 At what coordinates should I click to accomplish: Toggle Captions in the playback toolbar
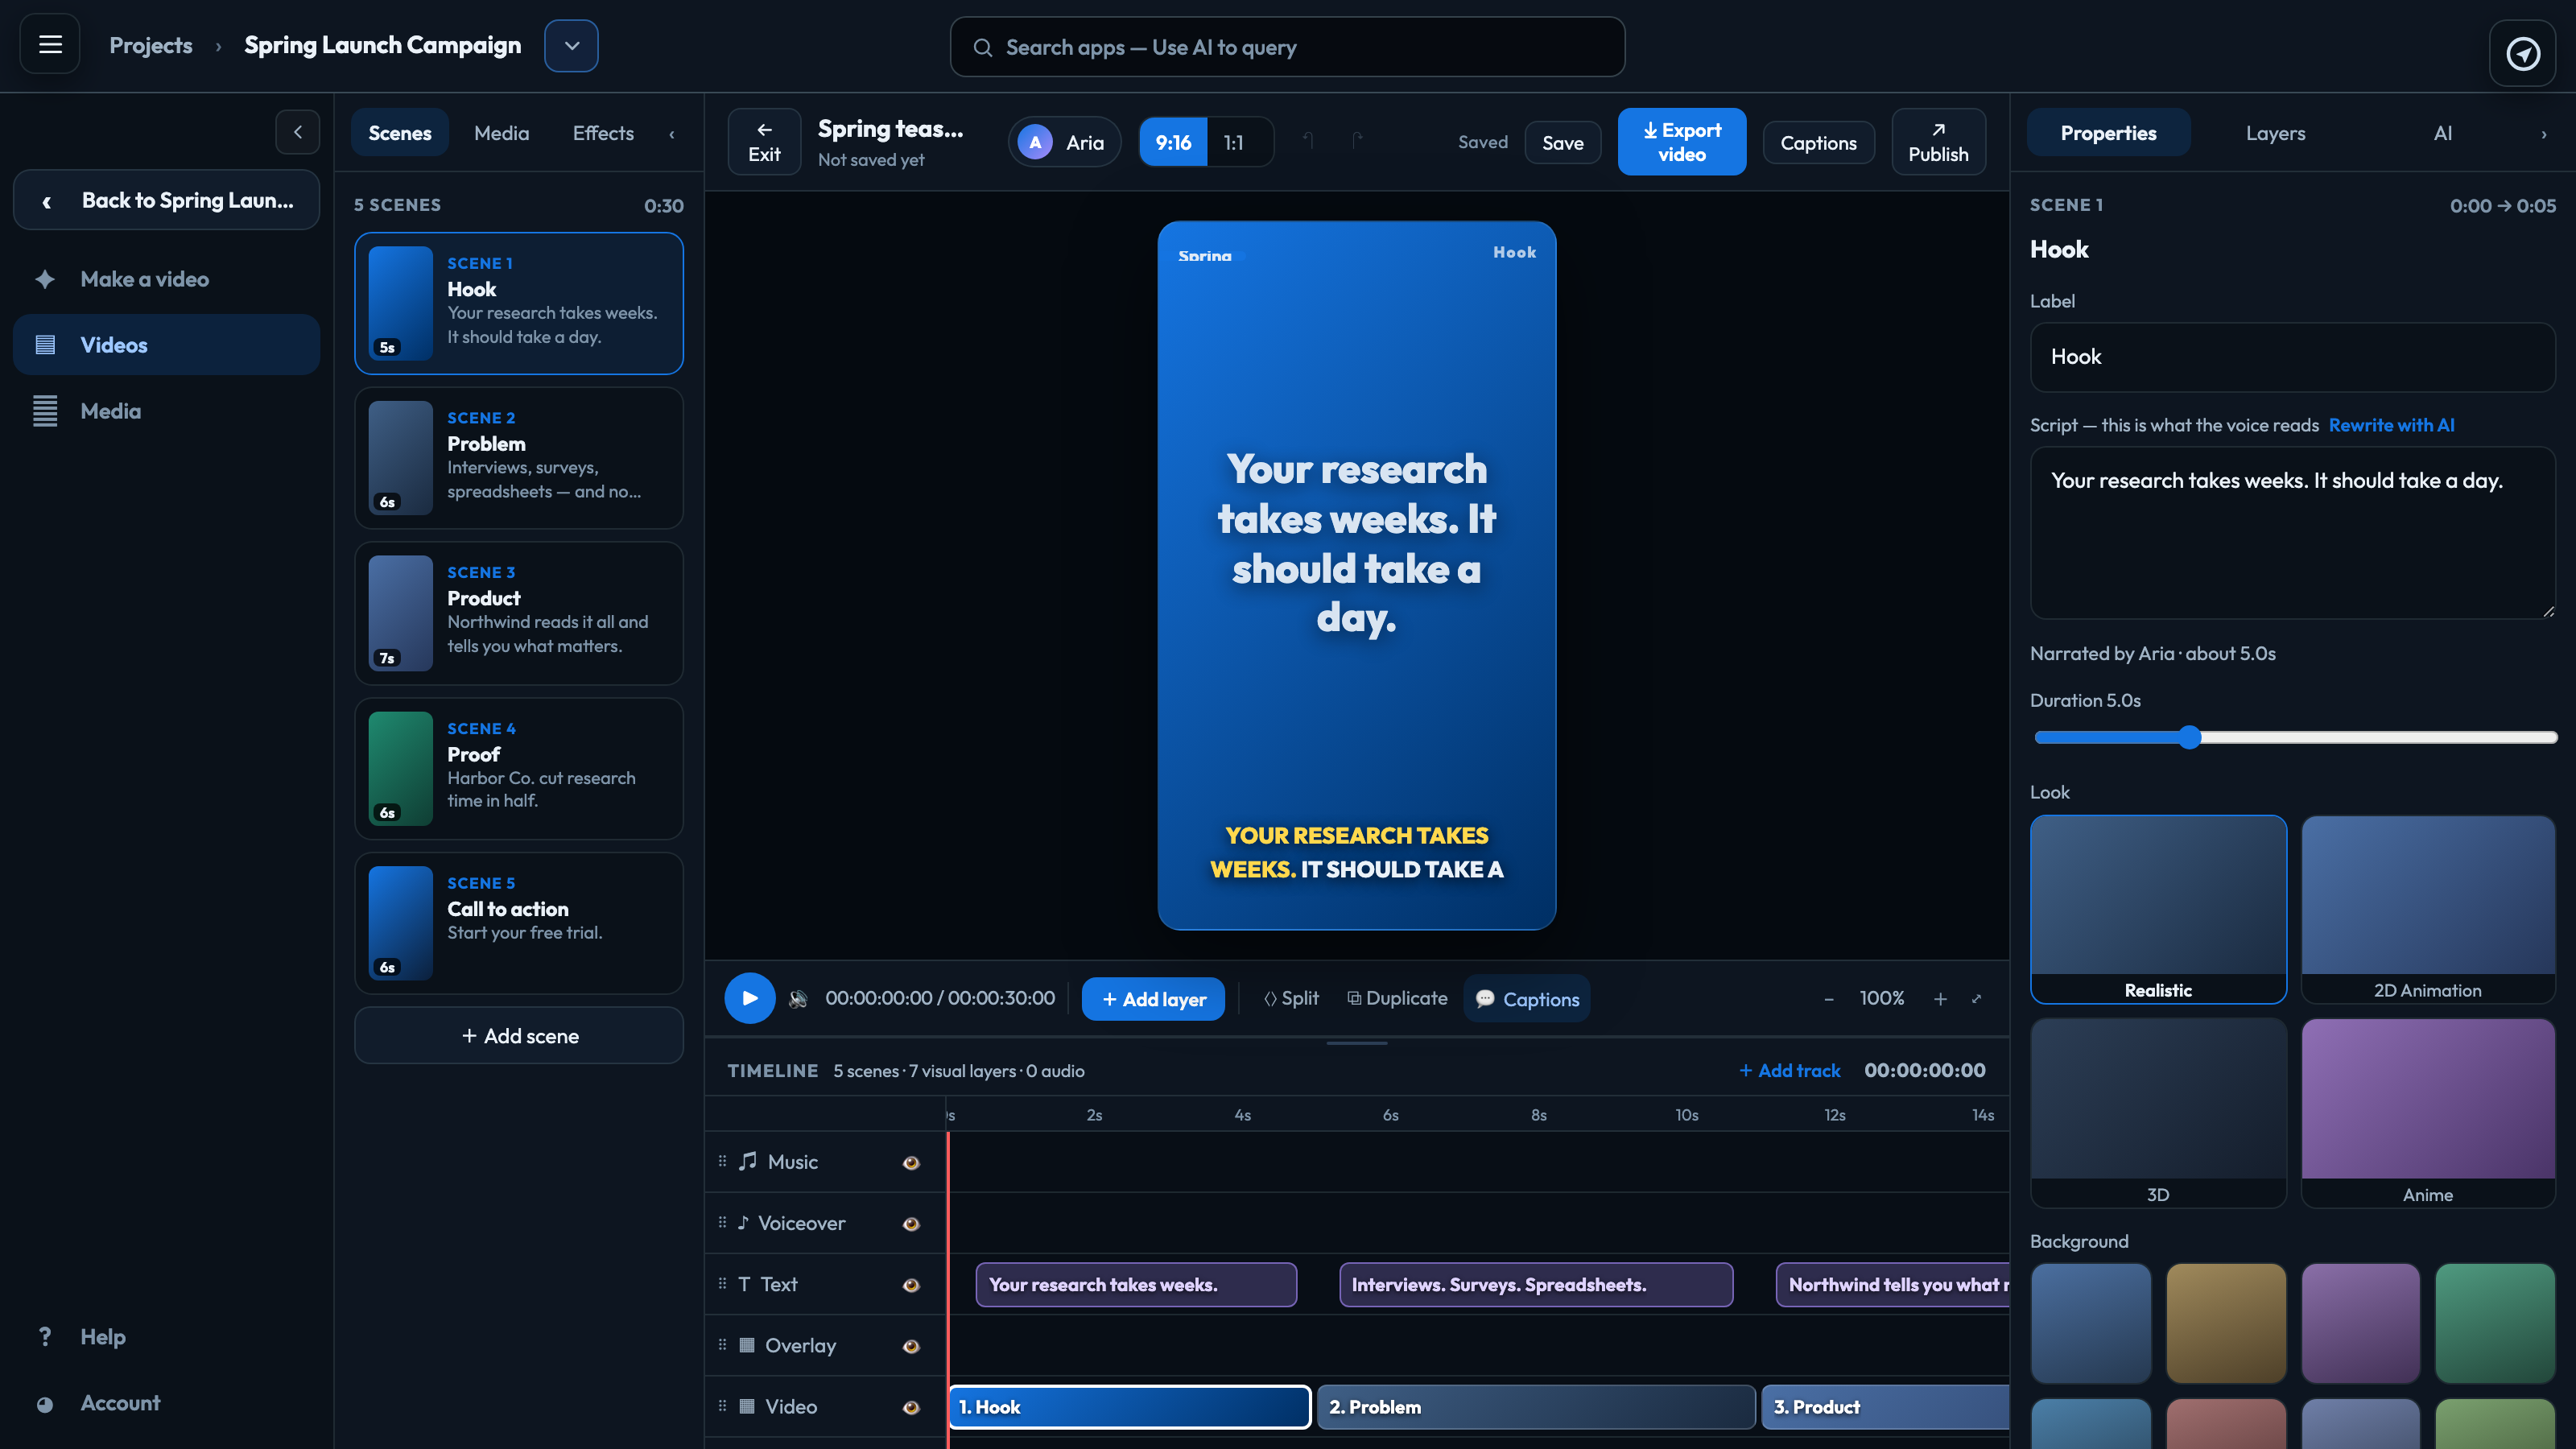coord(1527,999)
